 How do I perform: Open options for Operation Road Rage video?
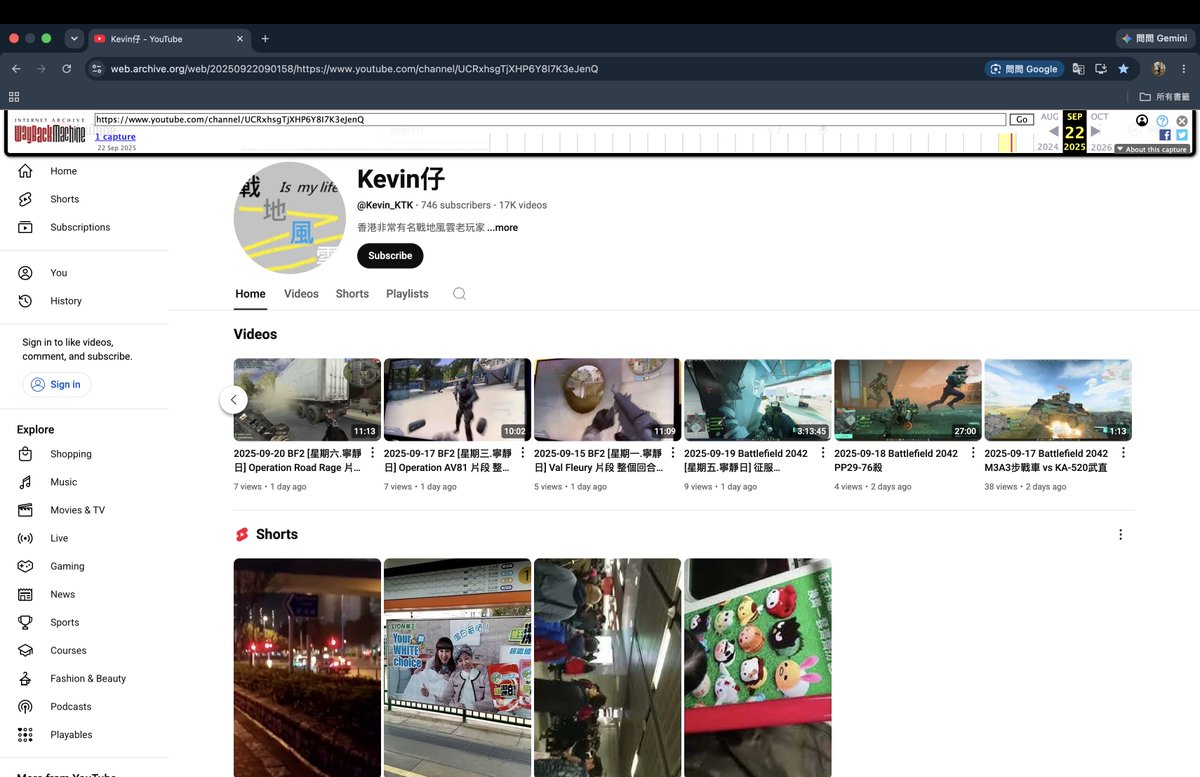pyautogui.click(x=373, y=453)
